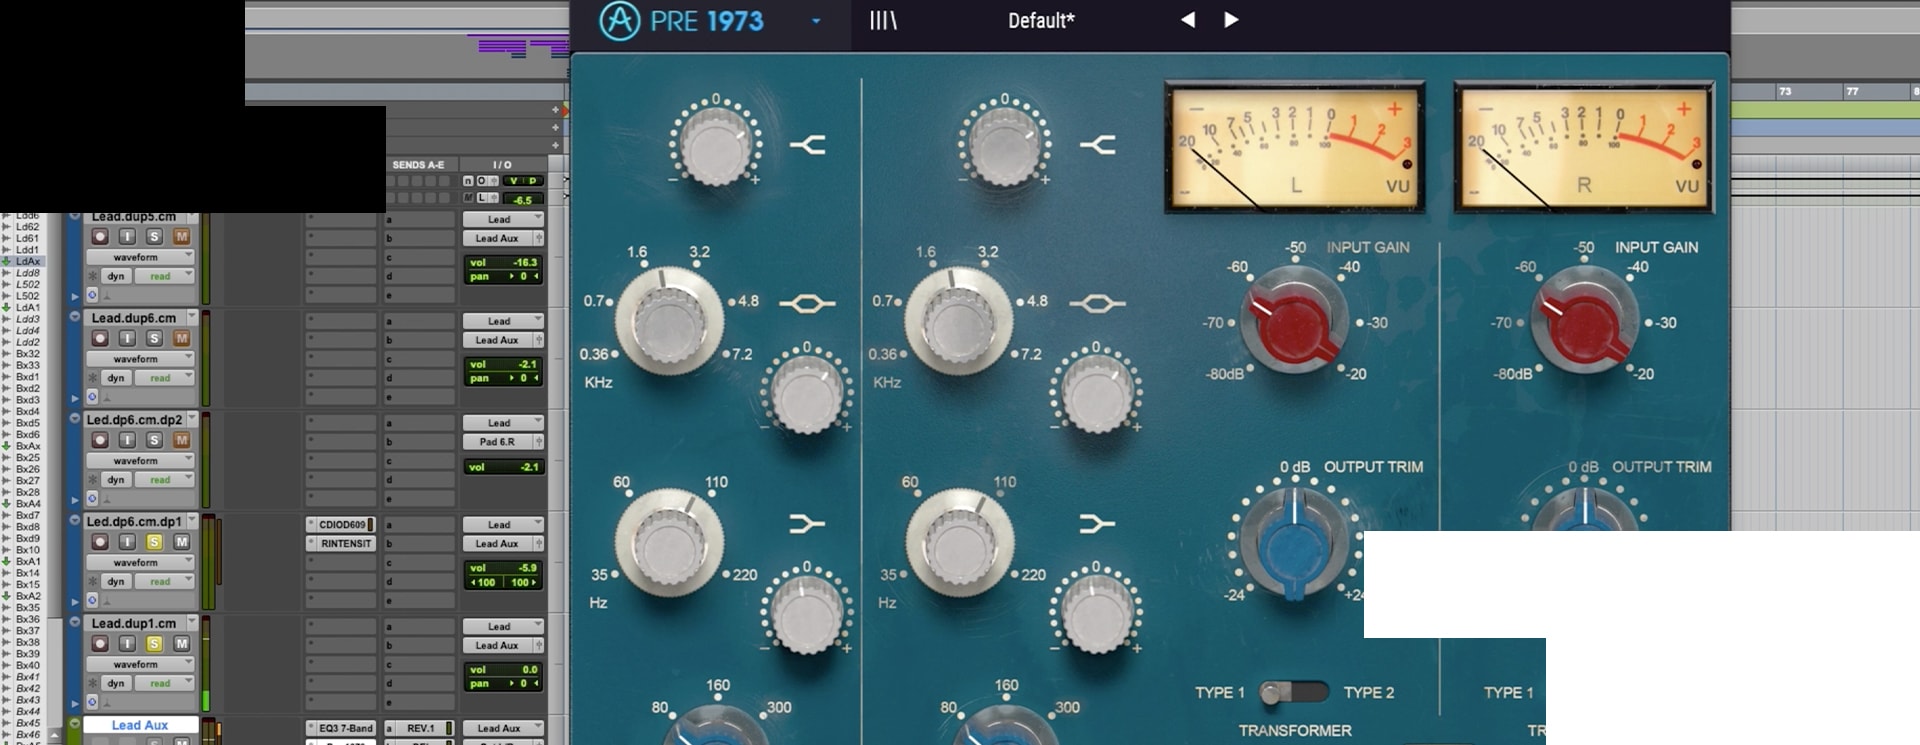Open Pad 6.R output selector
The image size is (1920, 745).
[498, 441]
